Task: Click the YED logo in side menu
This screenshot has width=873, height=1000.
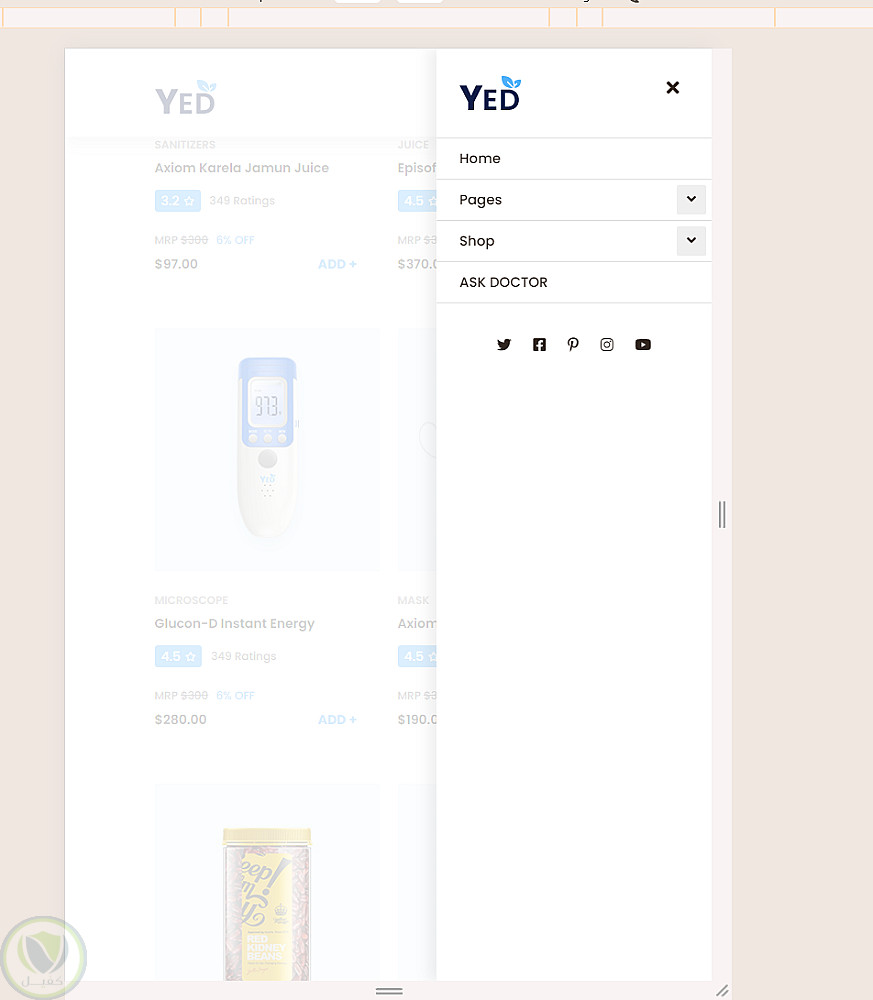Action: [x=490, y=93]
